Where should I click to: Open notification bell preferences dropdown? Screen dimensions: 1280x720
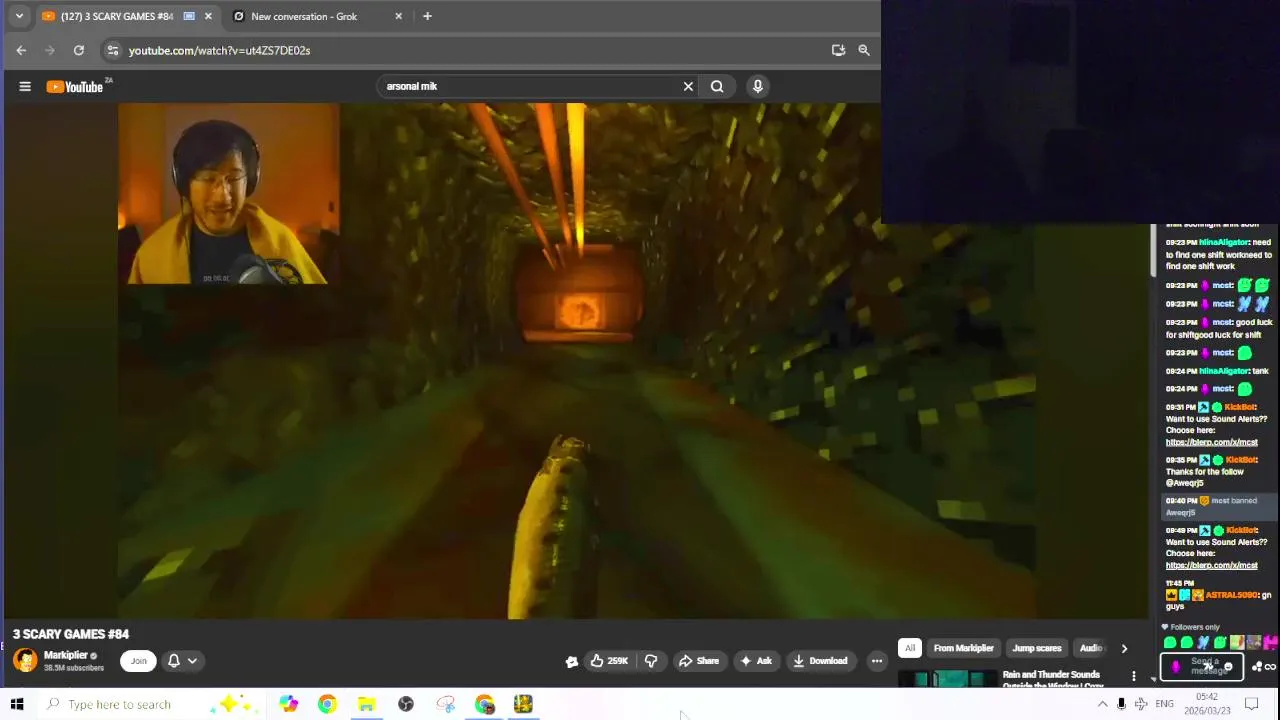182,661
